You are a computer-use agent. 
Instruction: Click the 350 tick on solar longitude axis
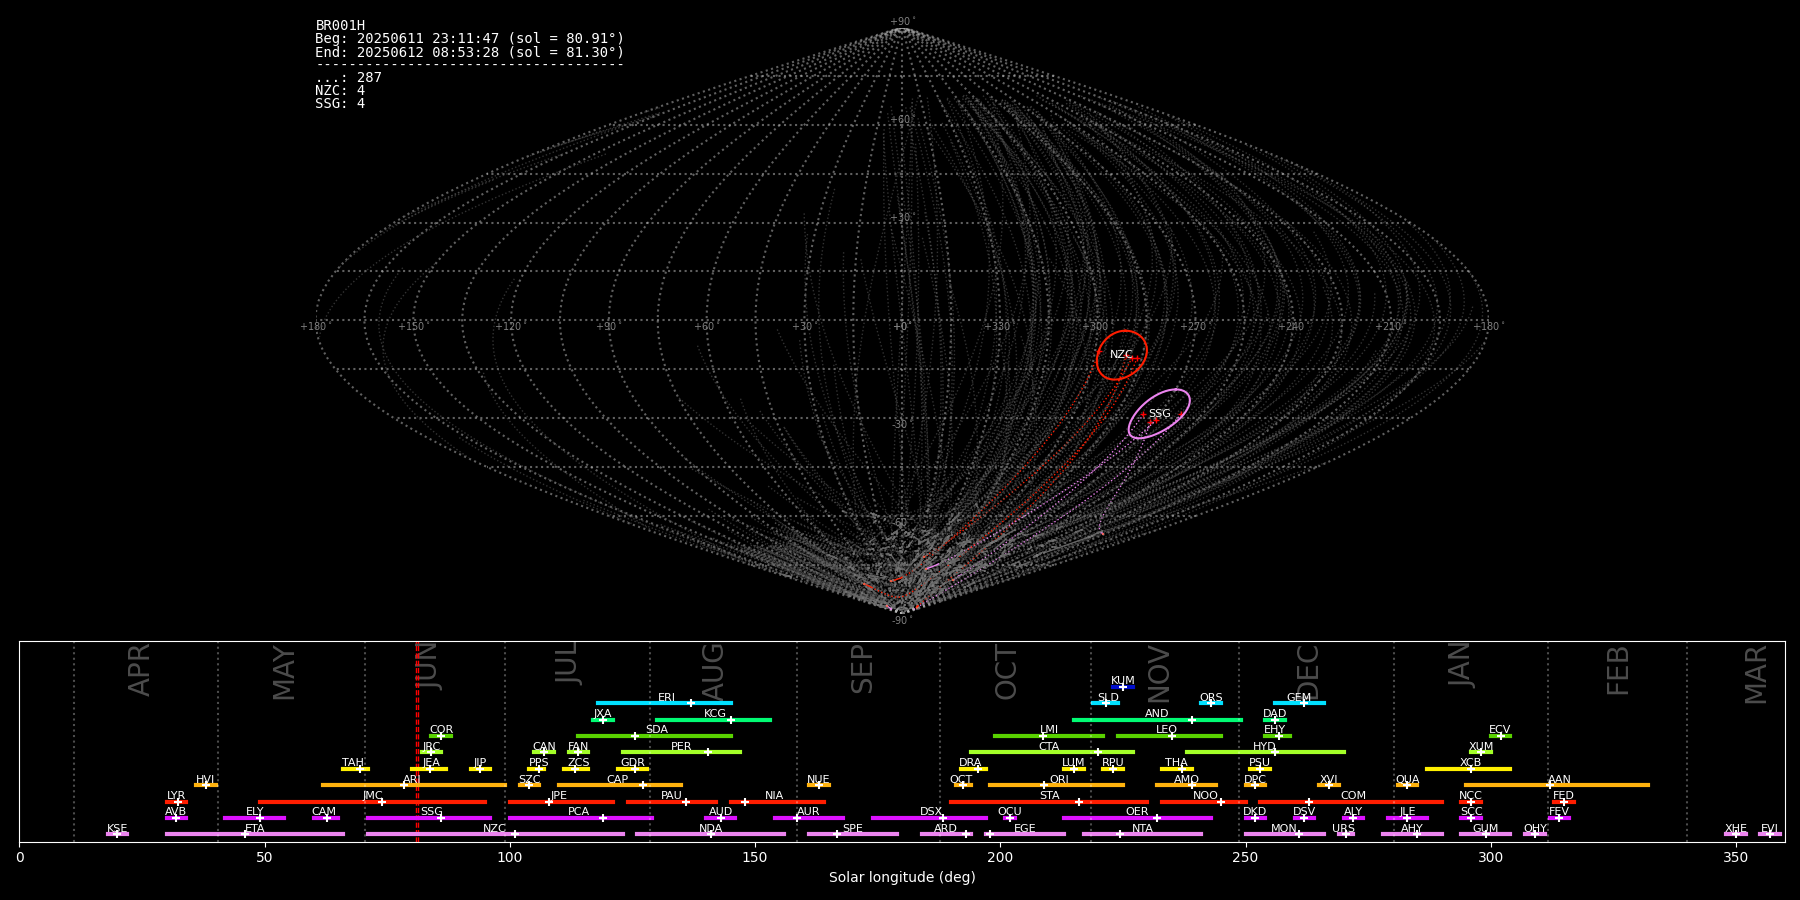1735,857
